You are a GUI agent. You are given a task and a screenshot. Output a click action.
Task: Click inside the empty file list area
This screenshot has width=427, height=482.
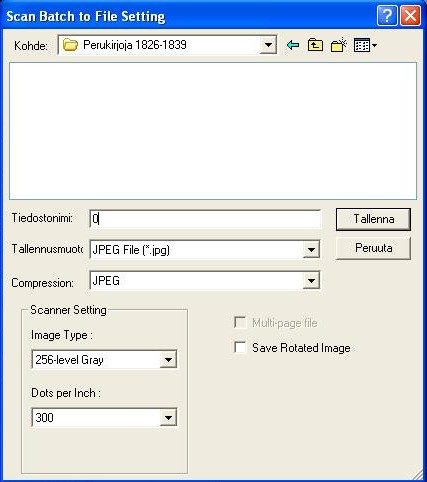[213, 131]
